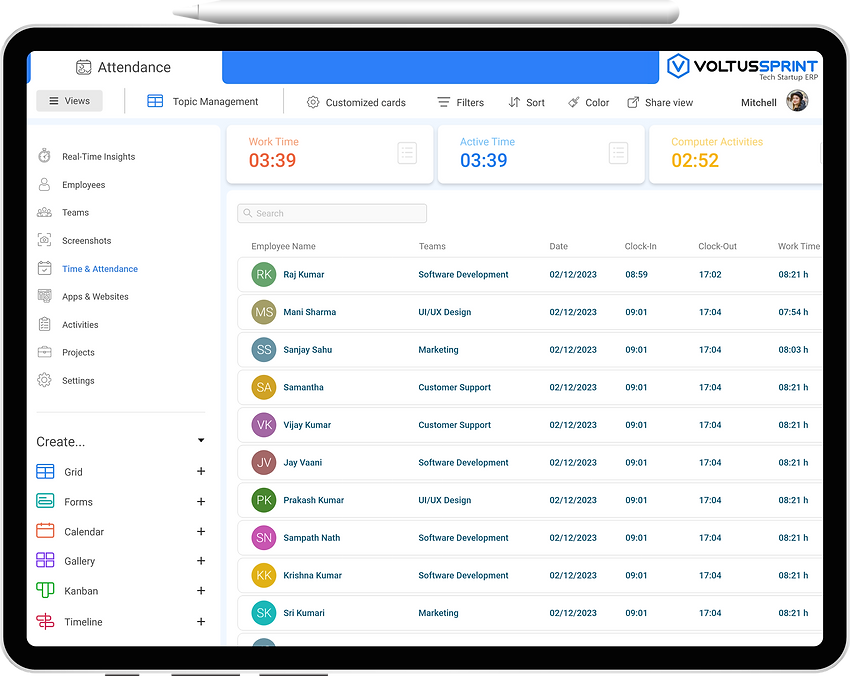Collapse the Create section

click(x=200, y=440)
